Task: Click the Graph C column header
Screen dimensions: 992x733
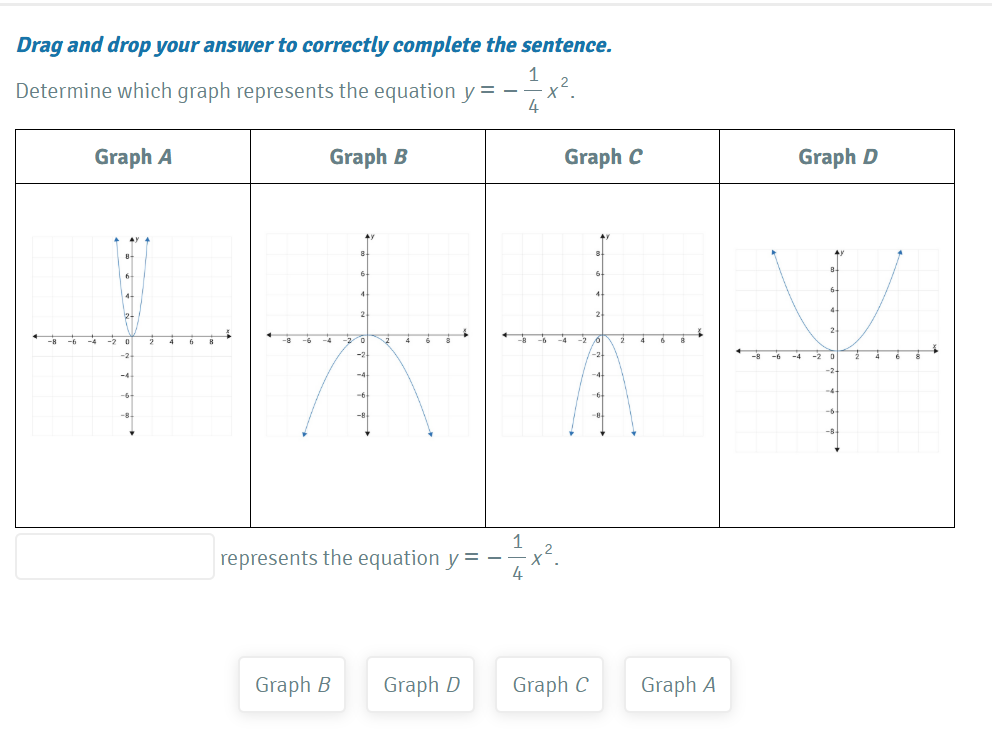Action: [603, 157]
